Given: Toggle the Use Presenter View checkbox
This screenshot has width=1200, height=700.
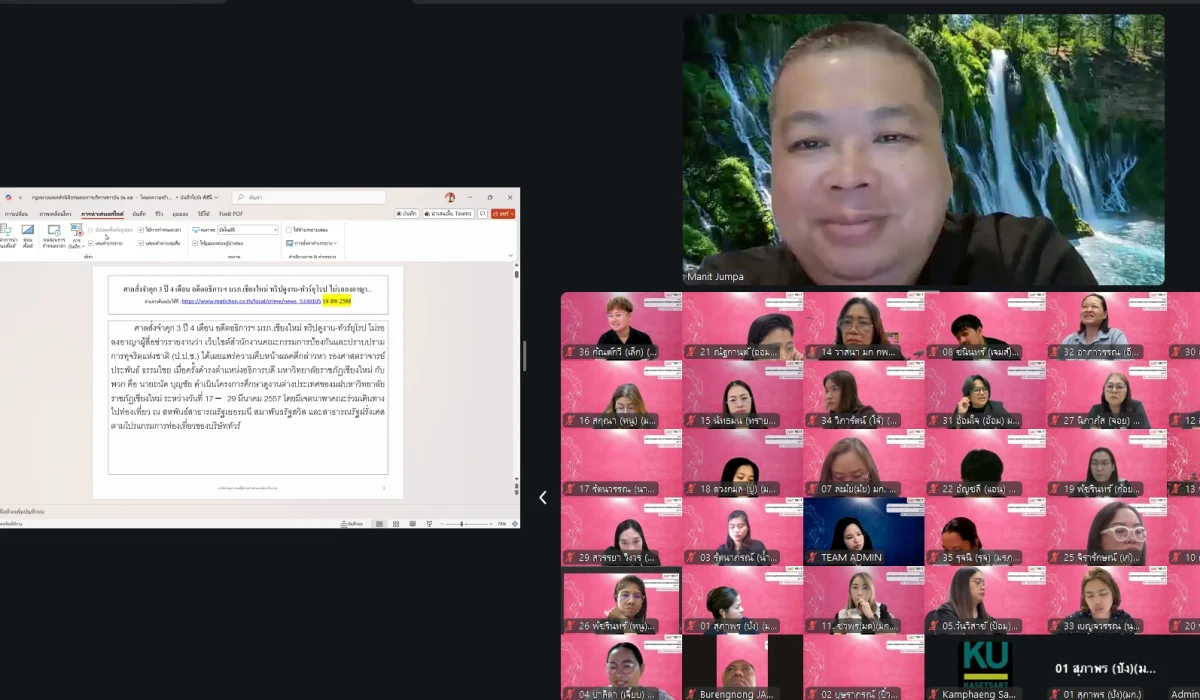Looking at the screenshot, I should point(195,243).
